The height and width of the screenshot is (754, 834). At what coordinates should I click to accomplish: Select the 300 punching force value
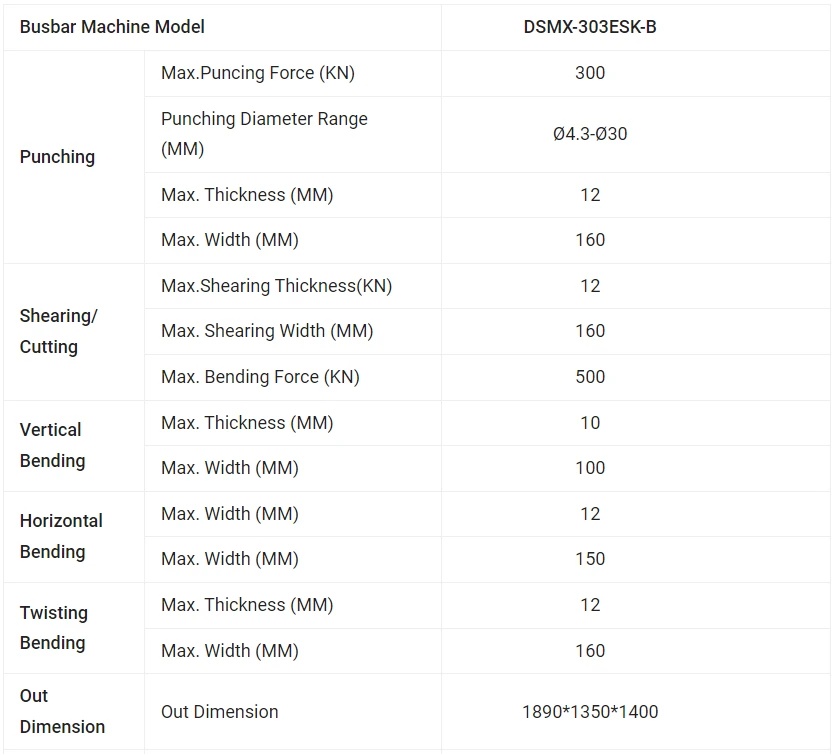(x=590, y=73)
